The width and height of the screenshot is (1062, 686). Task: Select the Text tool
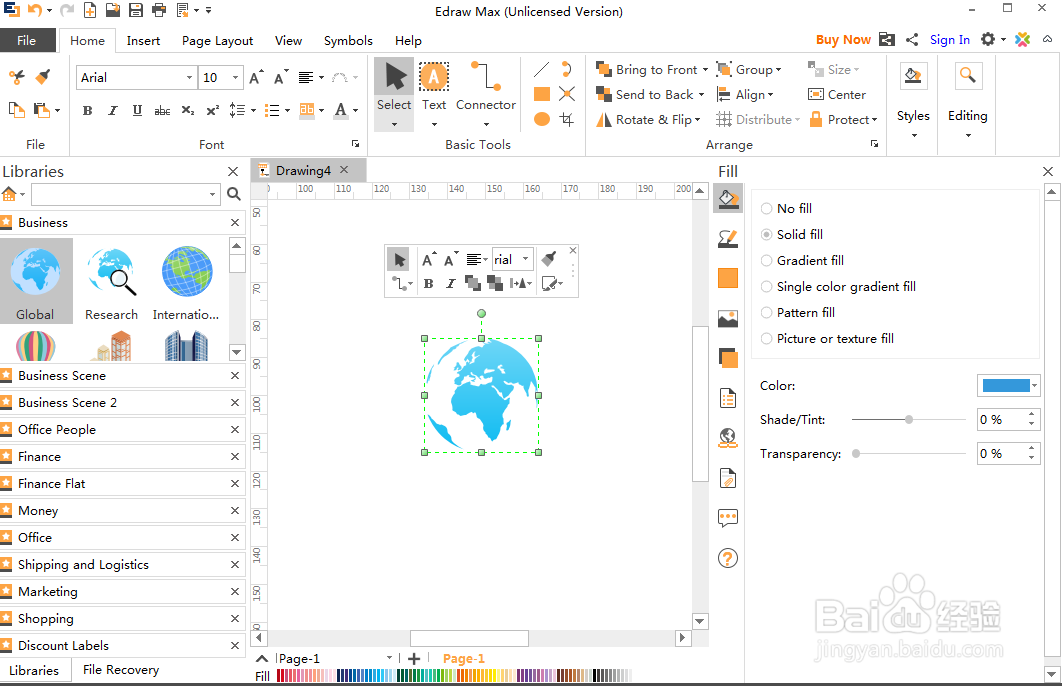point(433,87)
